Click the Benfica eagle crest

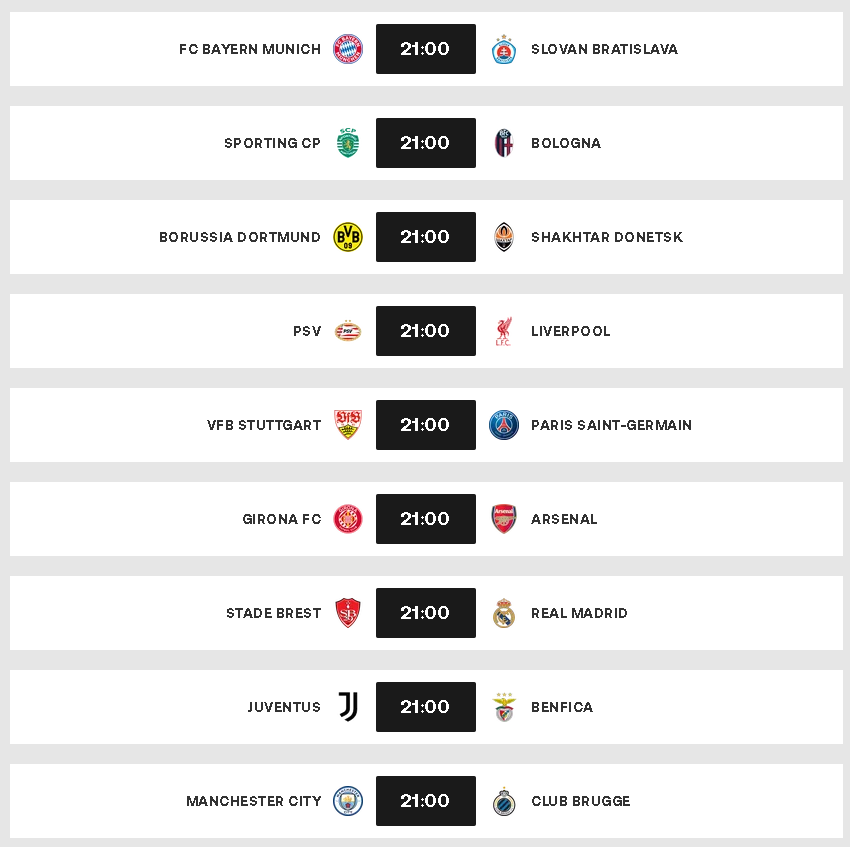point(504,707)
